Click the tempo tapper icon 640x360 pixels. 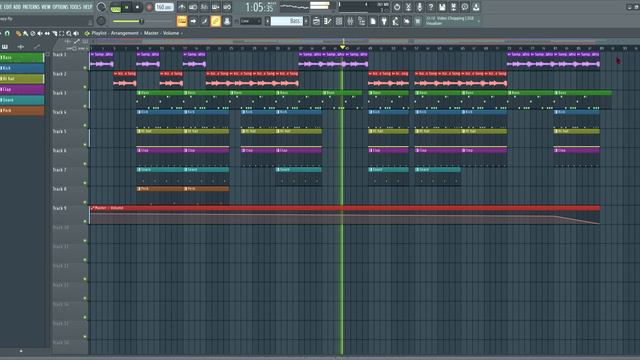(395, 21)
